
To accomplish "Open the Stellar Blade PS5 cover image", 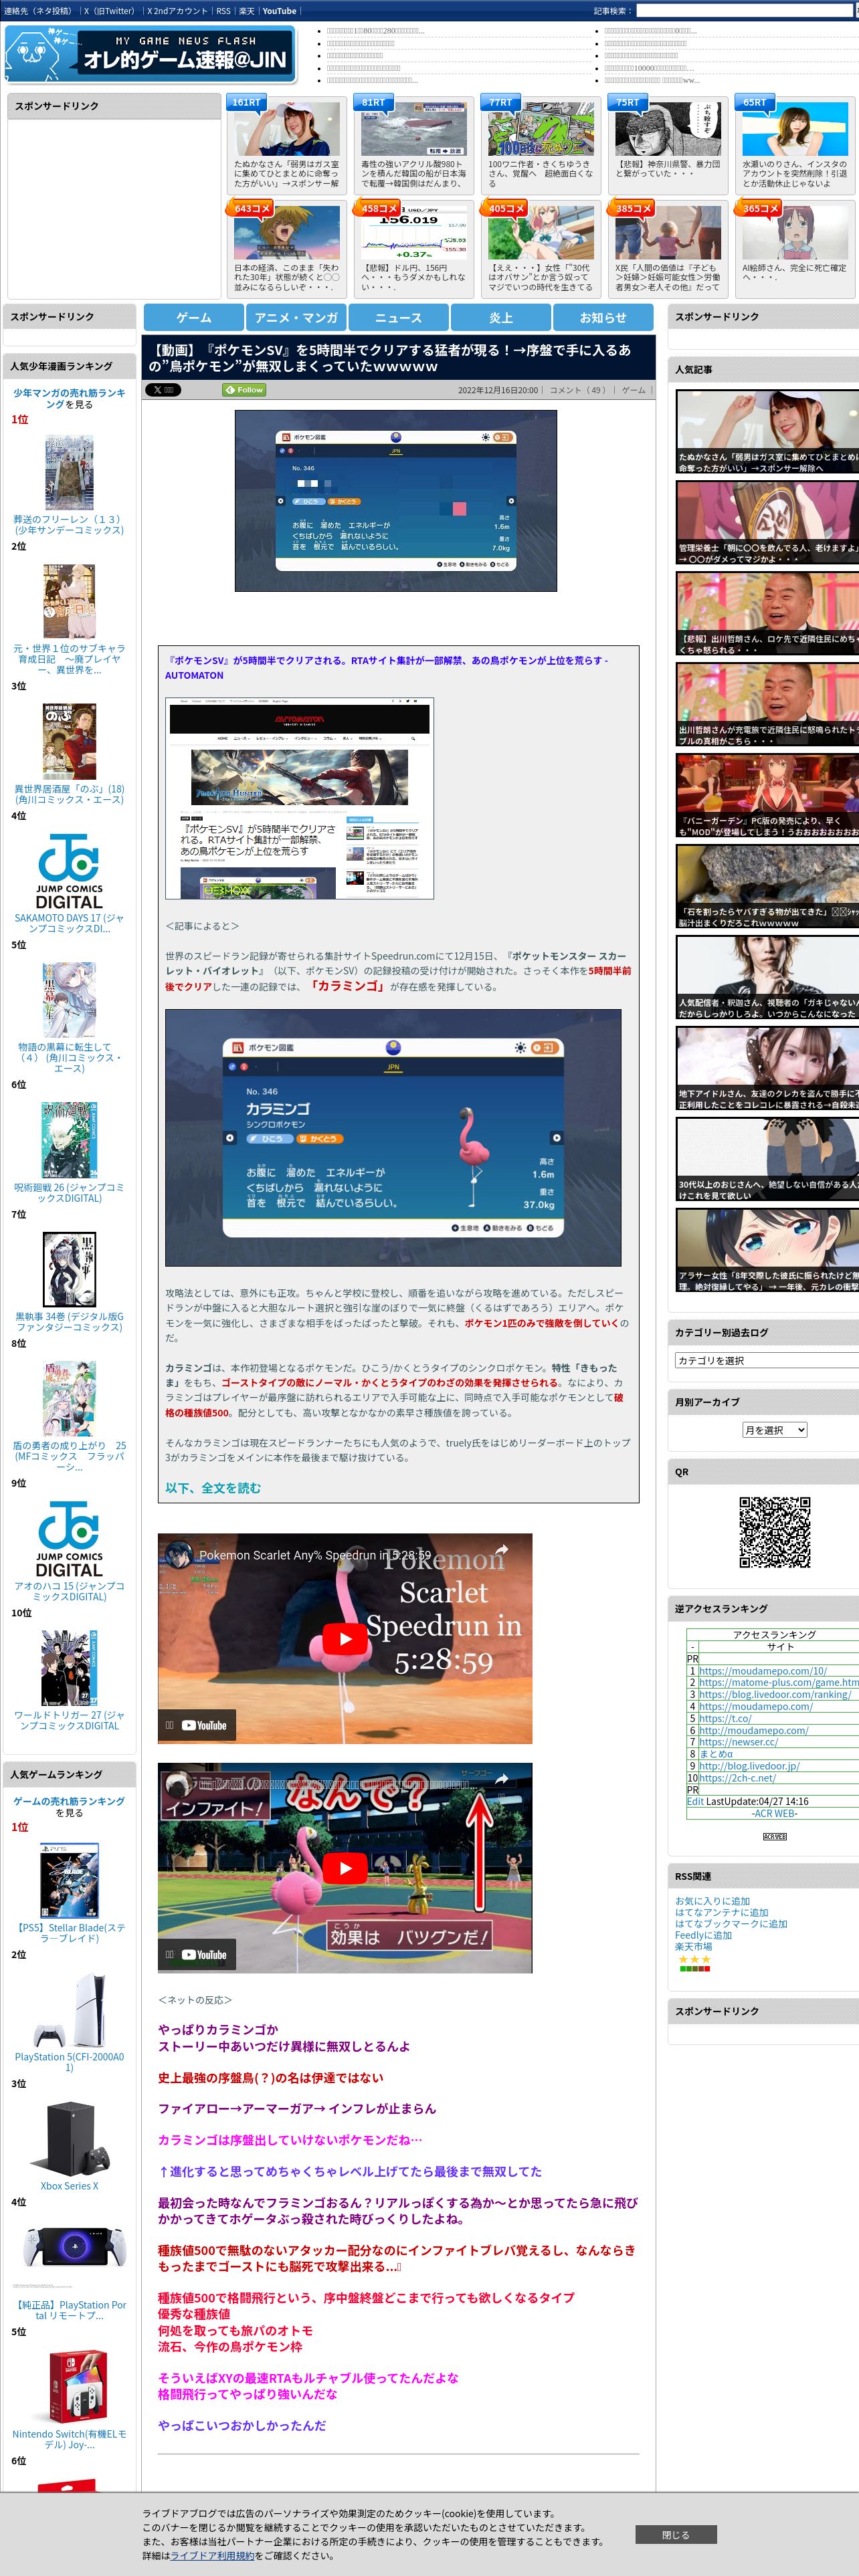I will [69, 1881].
